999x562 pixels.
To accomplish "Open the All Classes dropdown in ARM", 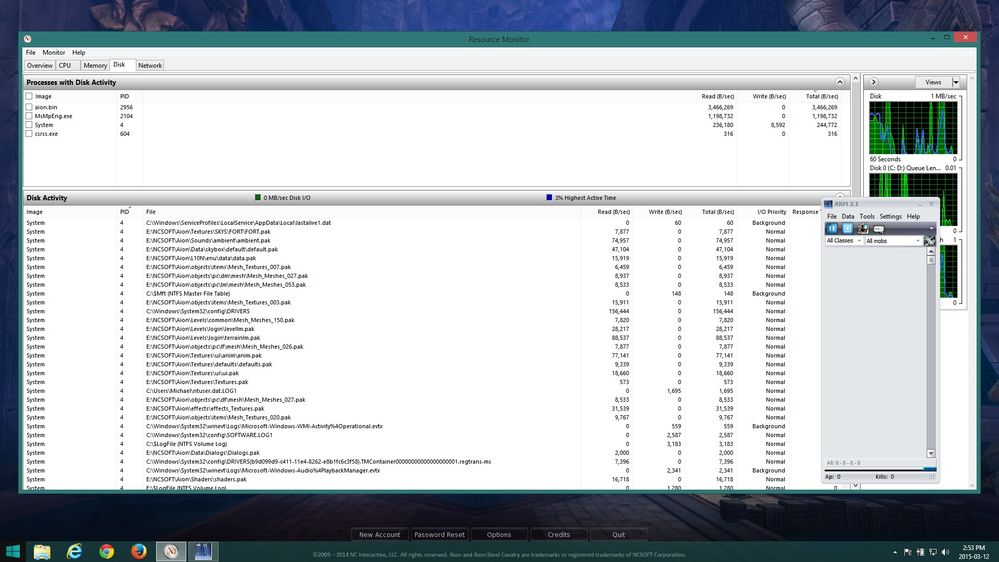I will (844, 241).
